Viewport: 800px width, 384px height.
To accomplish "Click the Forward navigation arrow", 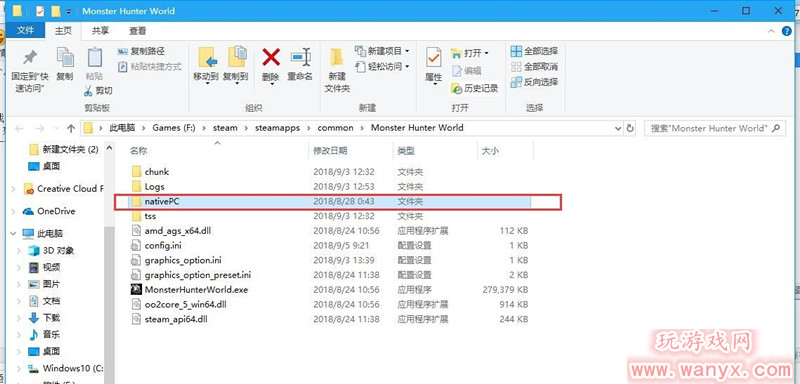I will (40, 128).
